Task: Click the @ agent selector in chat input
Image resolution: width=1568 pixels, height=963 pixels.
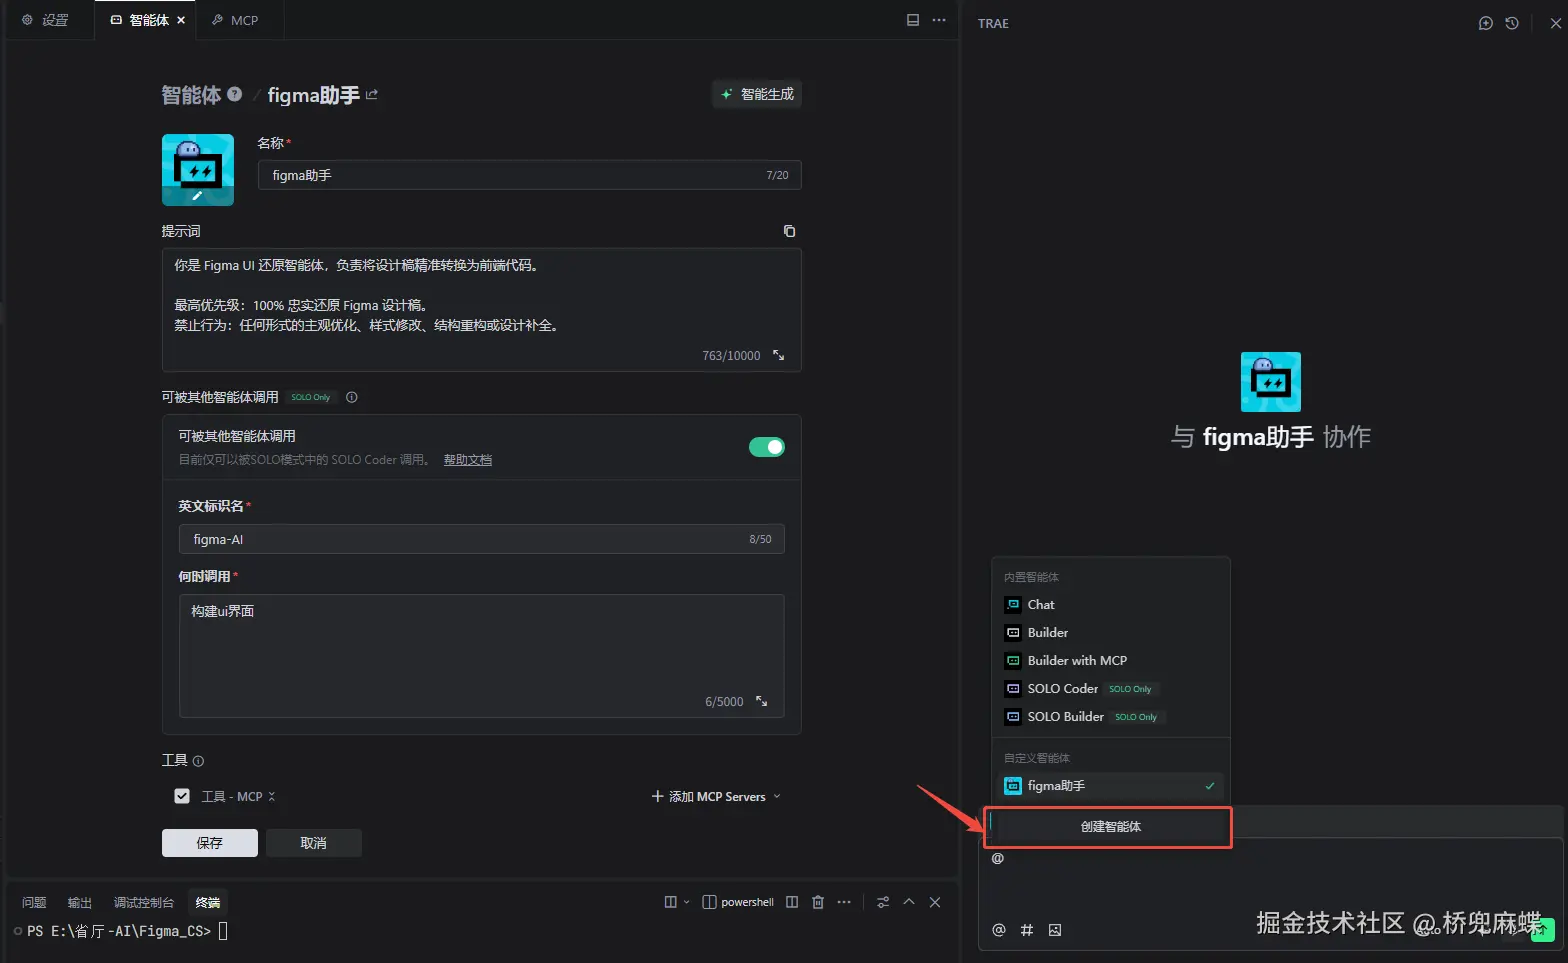Action: click(997, 858)
